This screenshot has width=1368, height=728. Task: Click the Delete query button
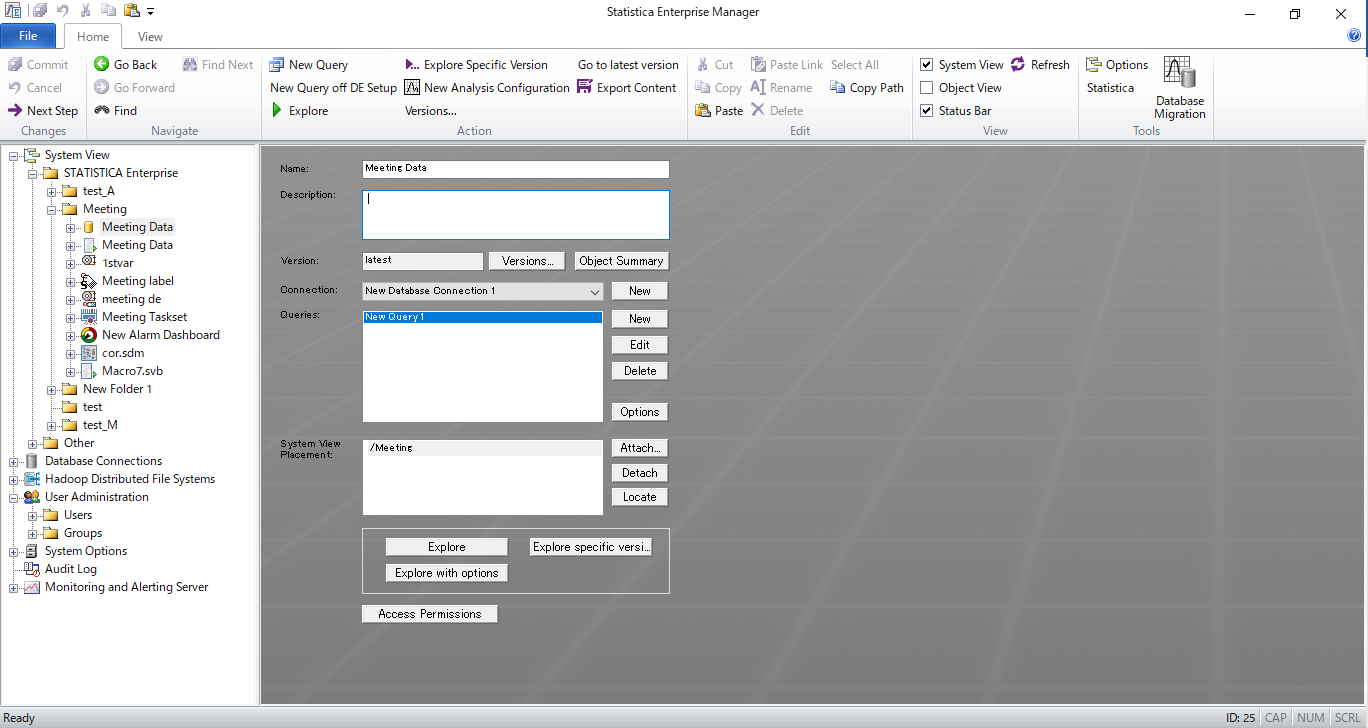640,371
